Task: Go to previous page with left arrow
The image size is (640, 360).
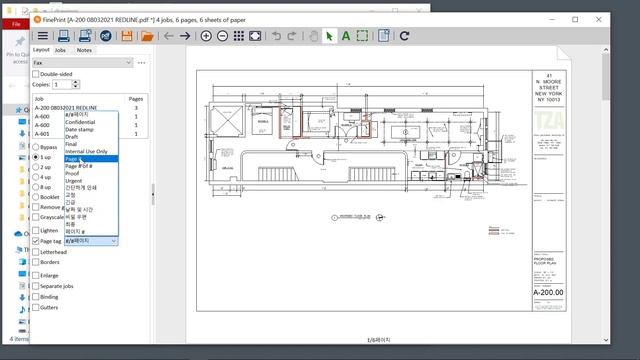Action: [169, 36]
